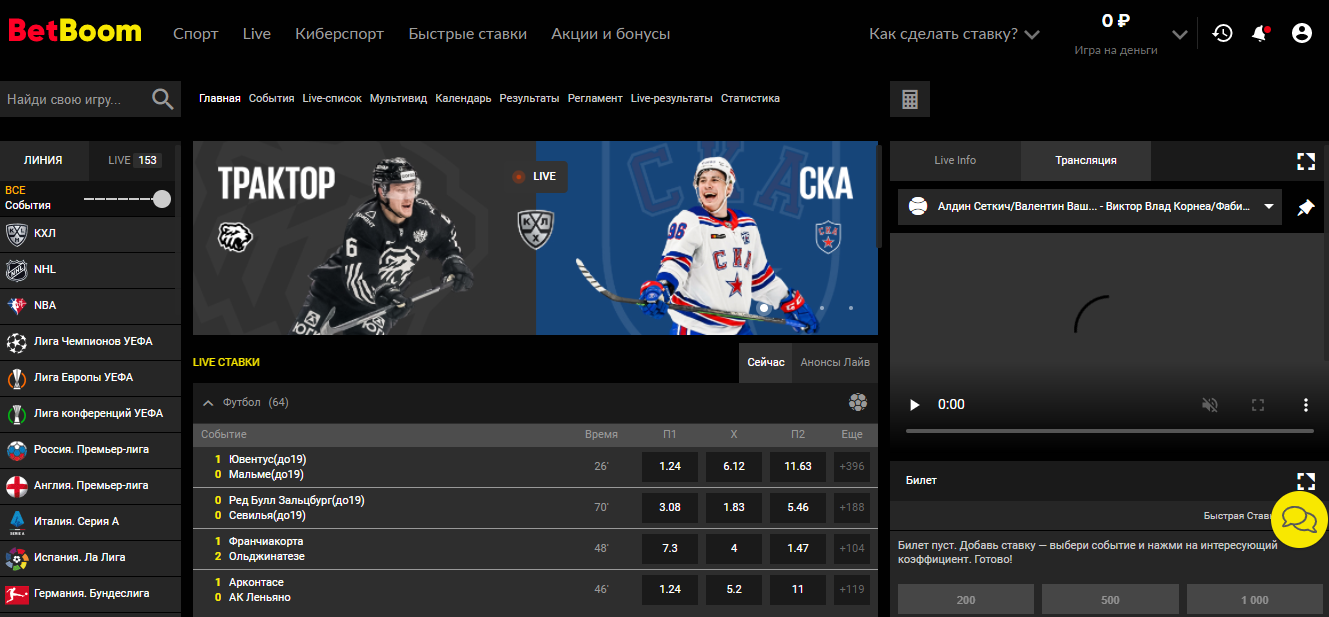Screen dimensions: 1329x617
Task: Click the football ball icon in Футбол header
Action: [857, 402]
